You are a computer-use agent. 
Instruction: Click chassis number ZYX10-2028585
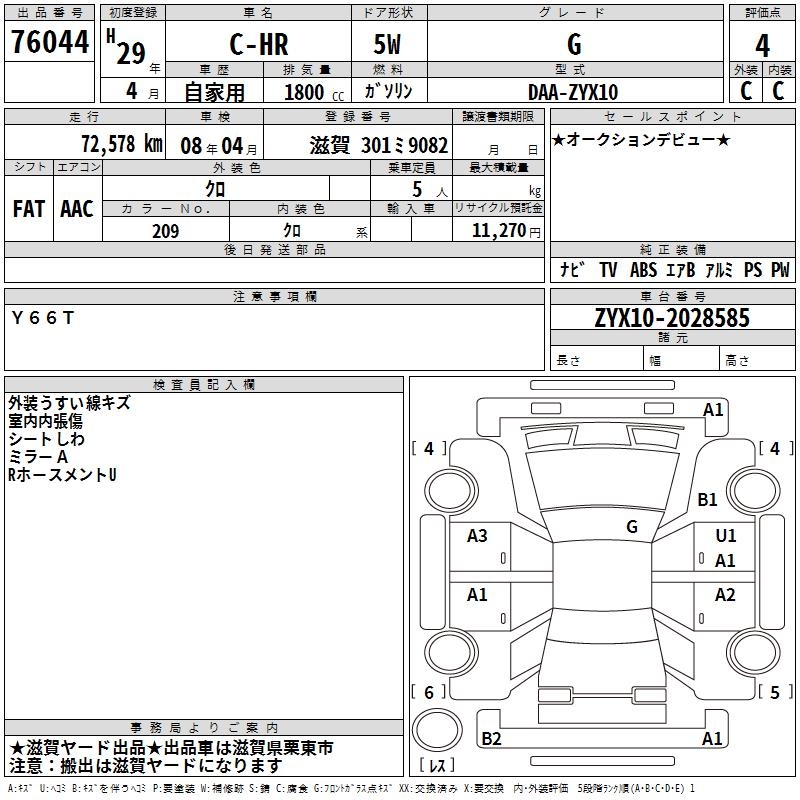672,318
